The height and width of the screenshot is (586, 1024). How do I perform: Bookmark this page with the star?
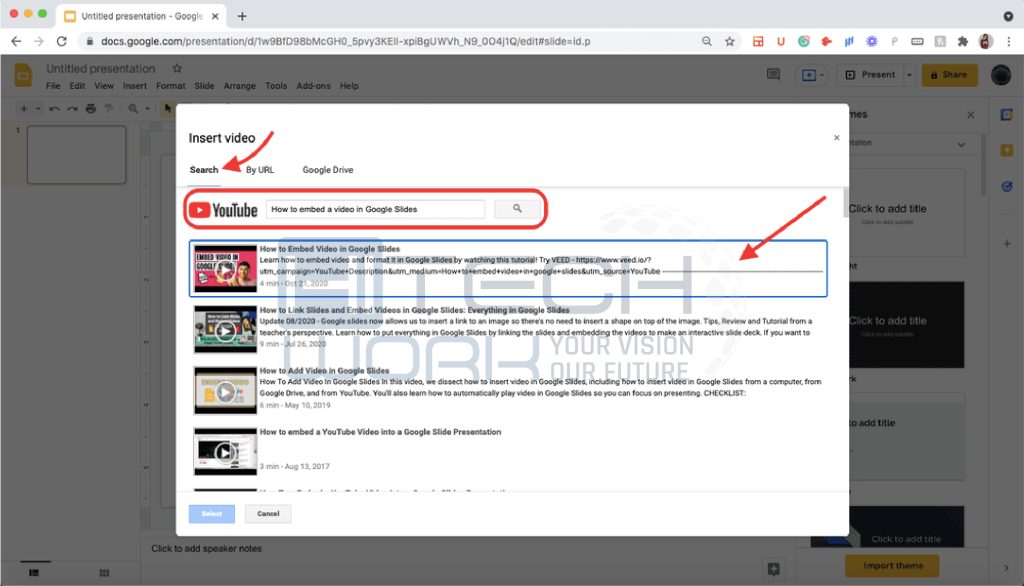tap(729, 41)
